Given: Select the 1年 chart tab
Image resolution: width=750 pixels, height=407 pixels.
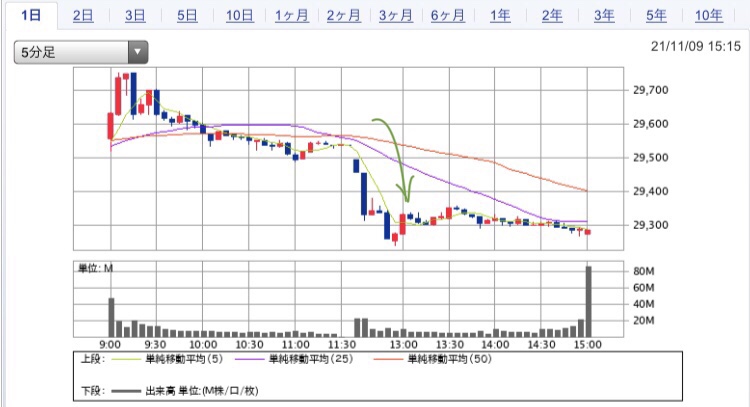Looking at the screenshot, I should [499, 15].
